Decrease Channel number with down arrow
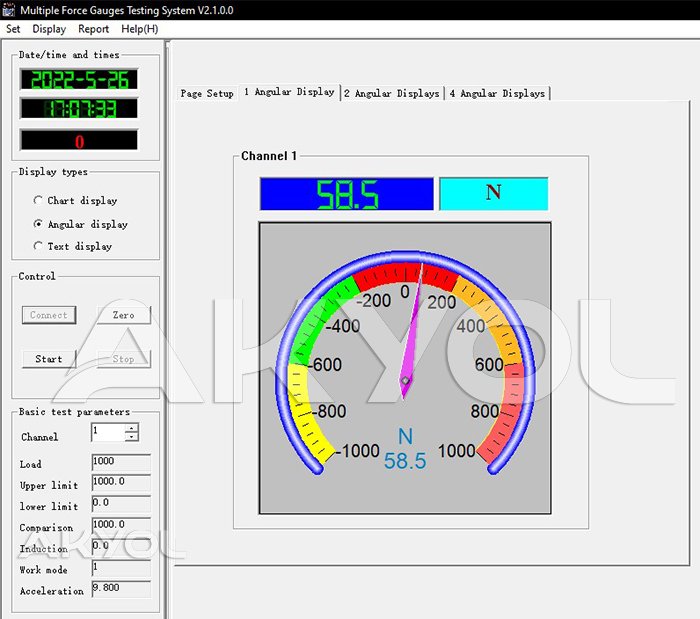The height and width of the screenshot is (619, 700). tap(131, 437)
